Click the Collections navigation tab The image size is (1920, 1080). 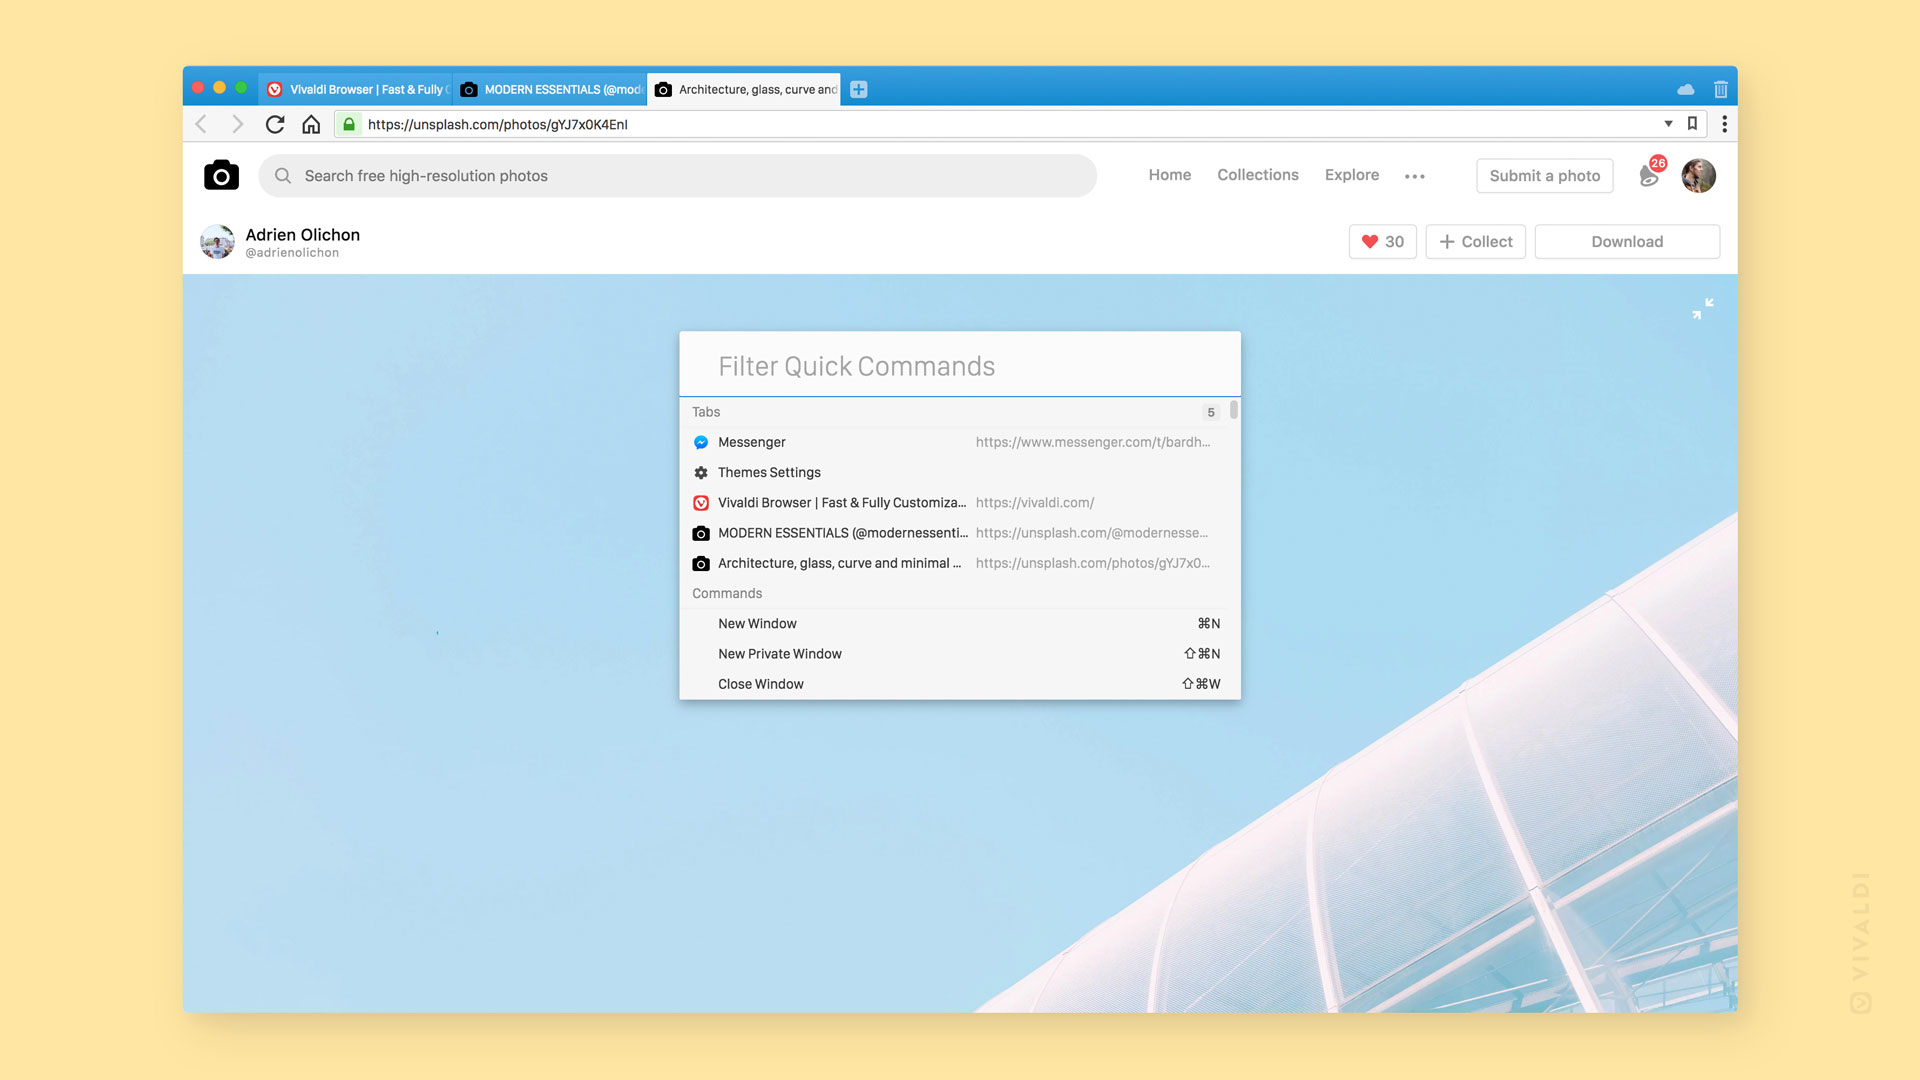[x=1257, y=175]
